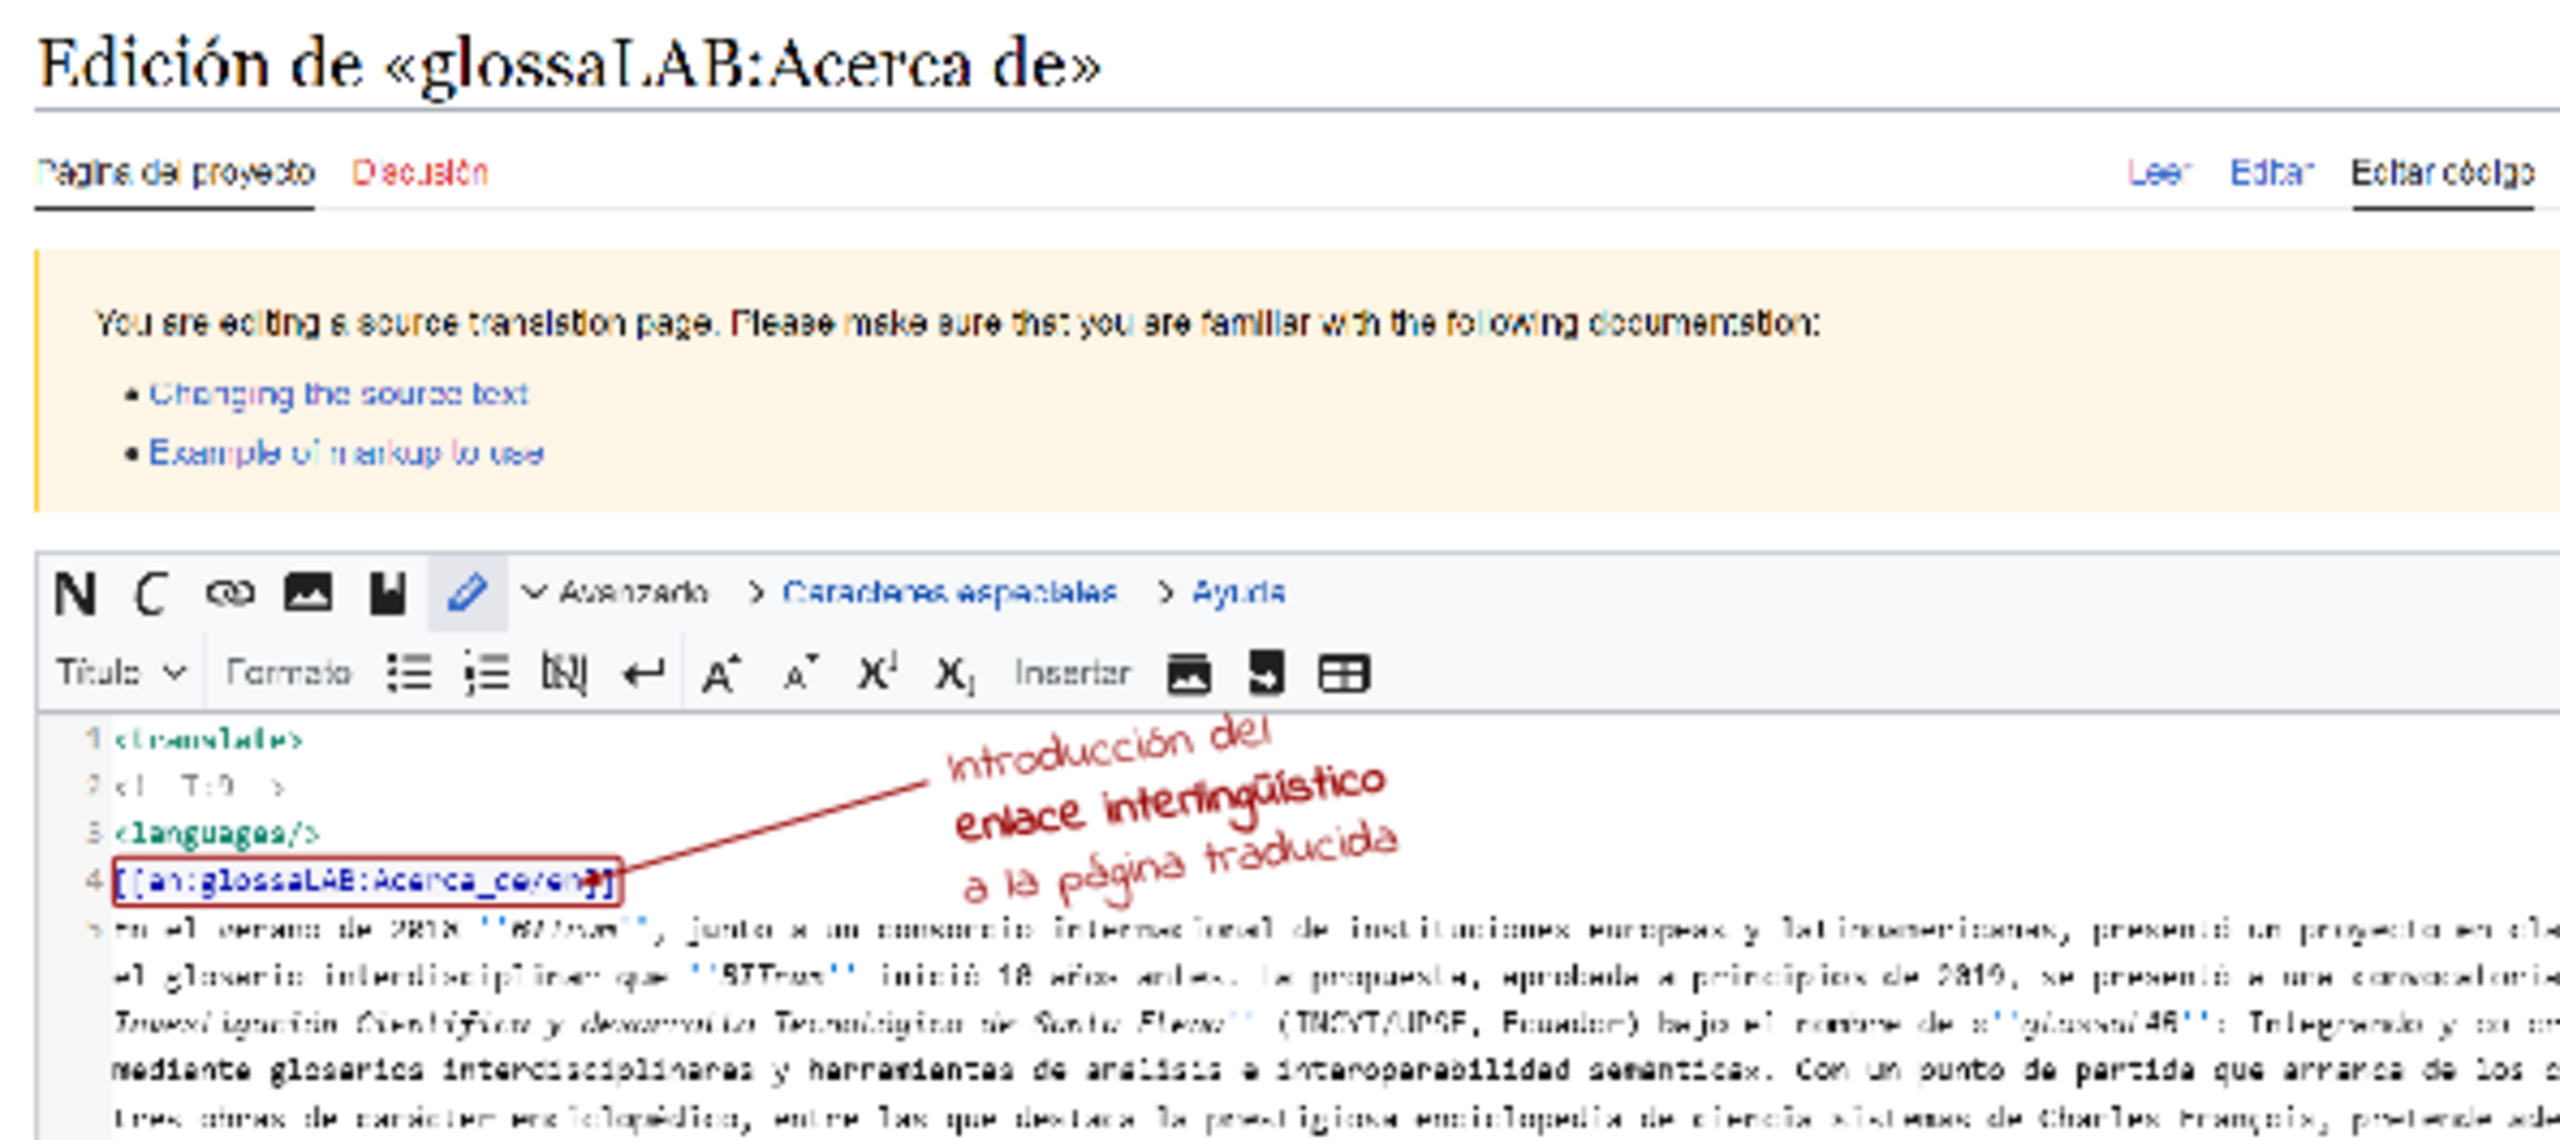Click the insert link chain icon
2560x1140 pixels.
coord(230,593)
